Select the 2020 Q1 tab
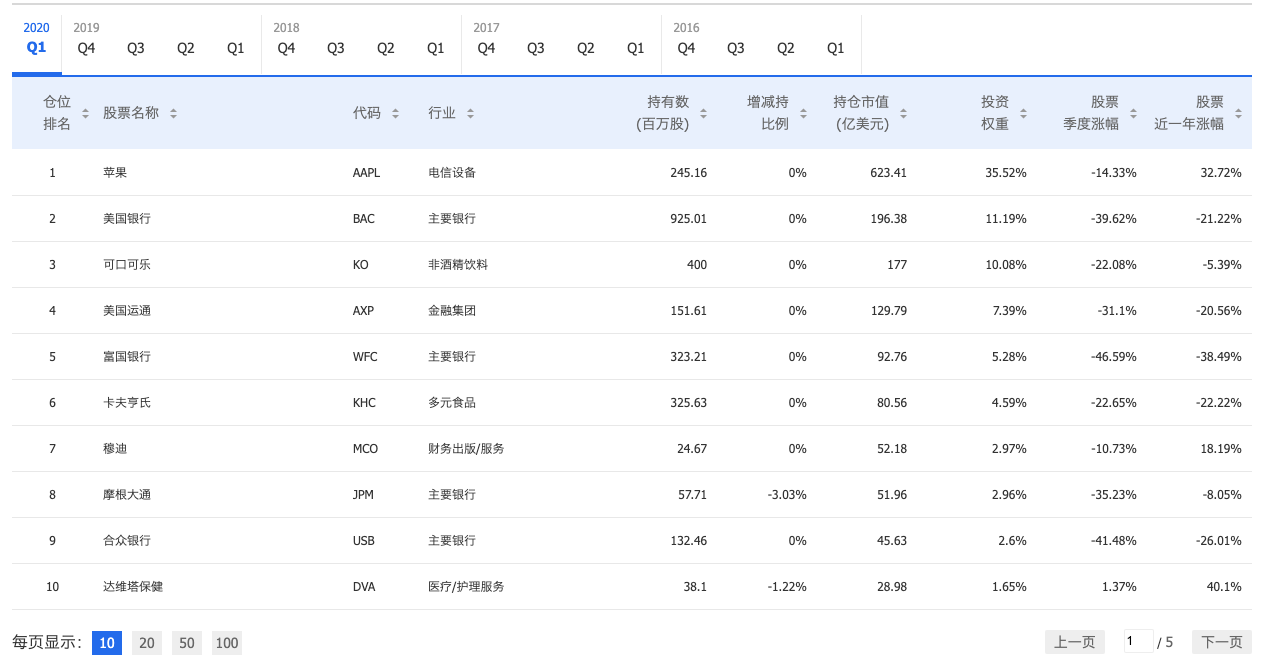This screenshot has height=662, width=1270. (37, 47)
